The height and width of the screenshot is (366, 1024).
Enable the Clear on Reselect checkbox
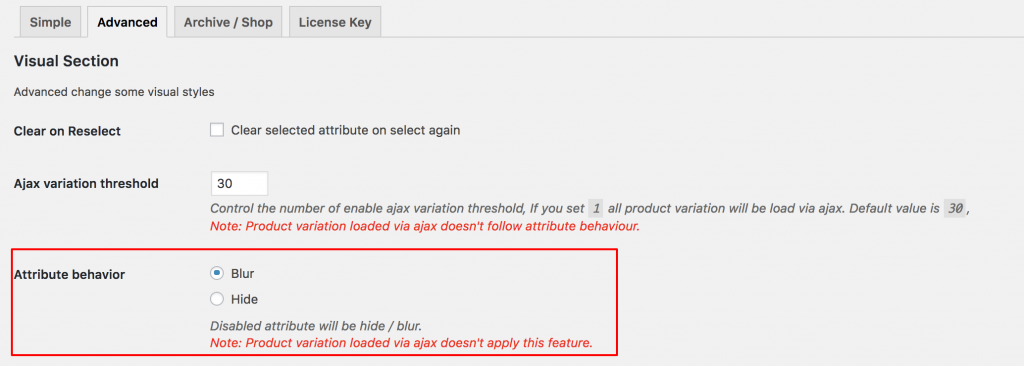point(217,130)
